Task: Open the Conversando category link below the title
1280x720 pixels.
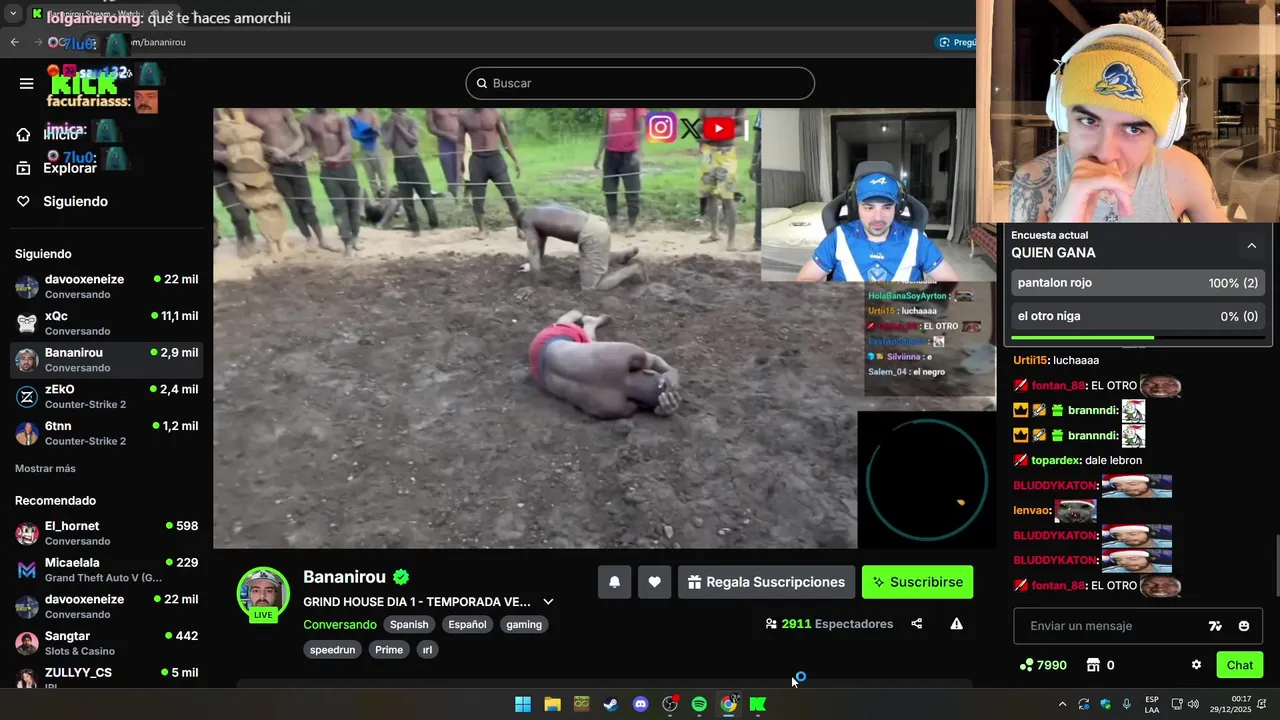Action: coord(340,624)
